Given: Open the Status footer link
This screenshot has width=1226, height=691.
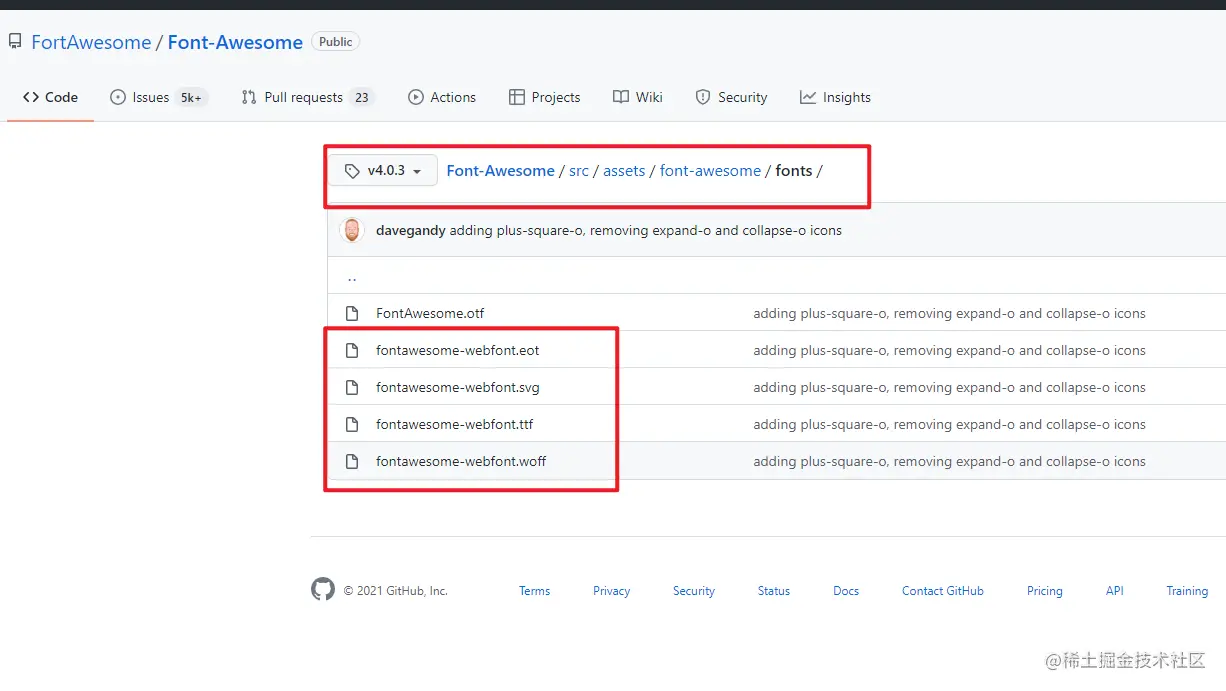Looking at the screenshot, I should click(x=774, y=591).
